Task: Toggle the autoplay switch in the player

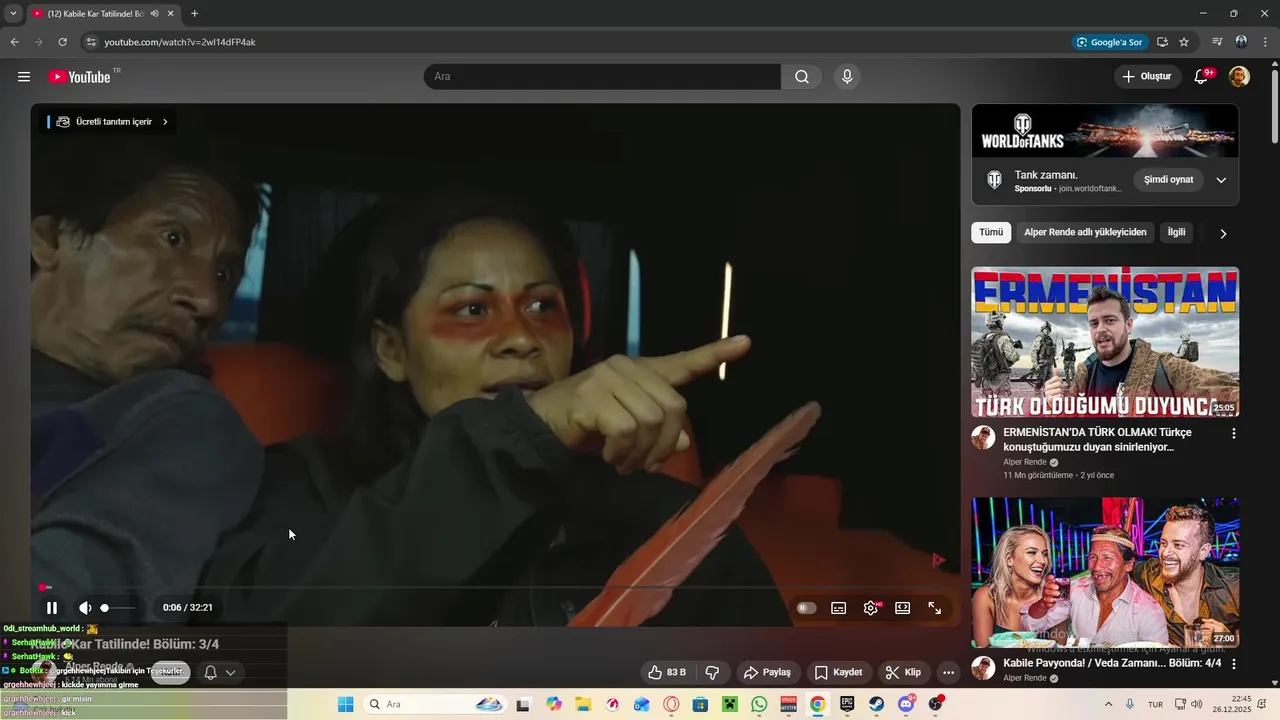Action: click(x=807, y=608)
